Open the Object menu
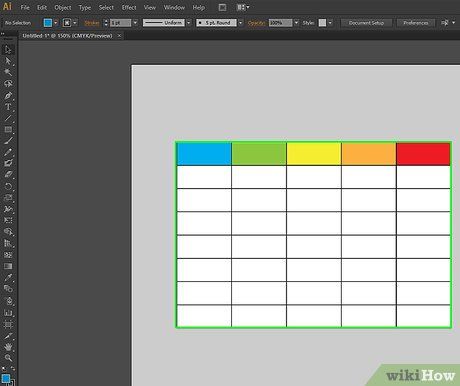The height and width of the screenshot is (386, 460). pyautogui.click(x=63, y=7)
